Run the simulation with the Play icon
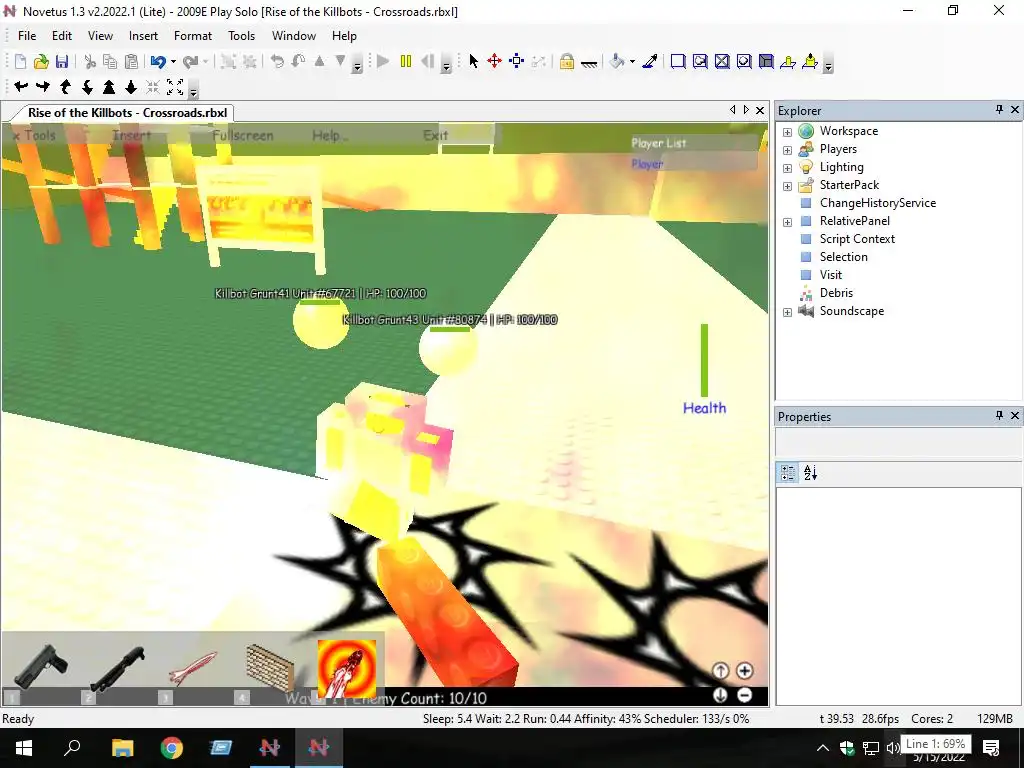Image resolution: width=1024 pixels, height=768 pixels. [x=383, y=61]
